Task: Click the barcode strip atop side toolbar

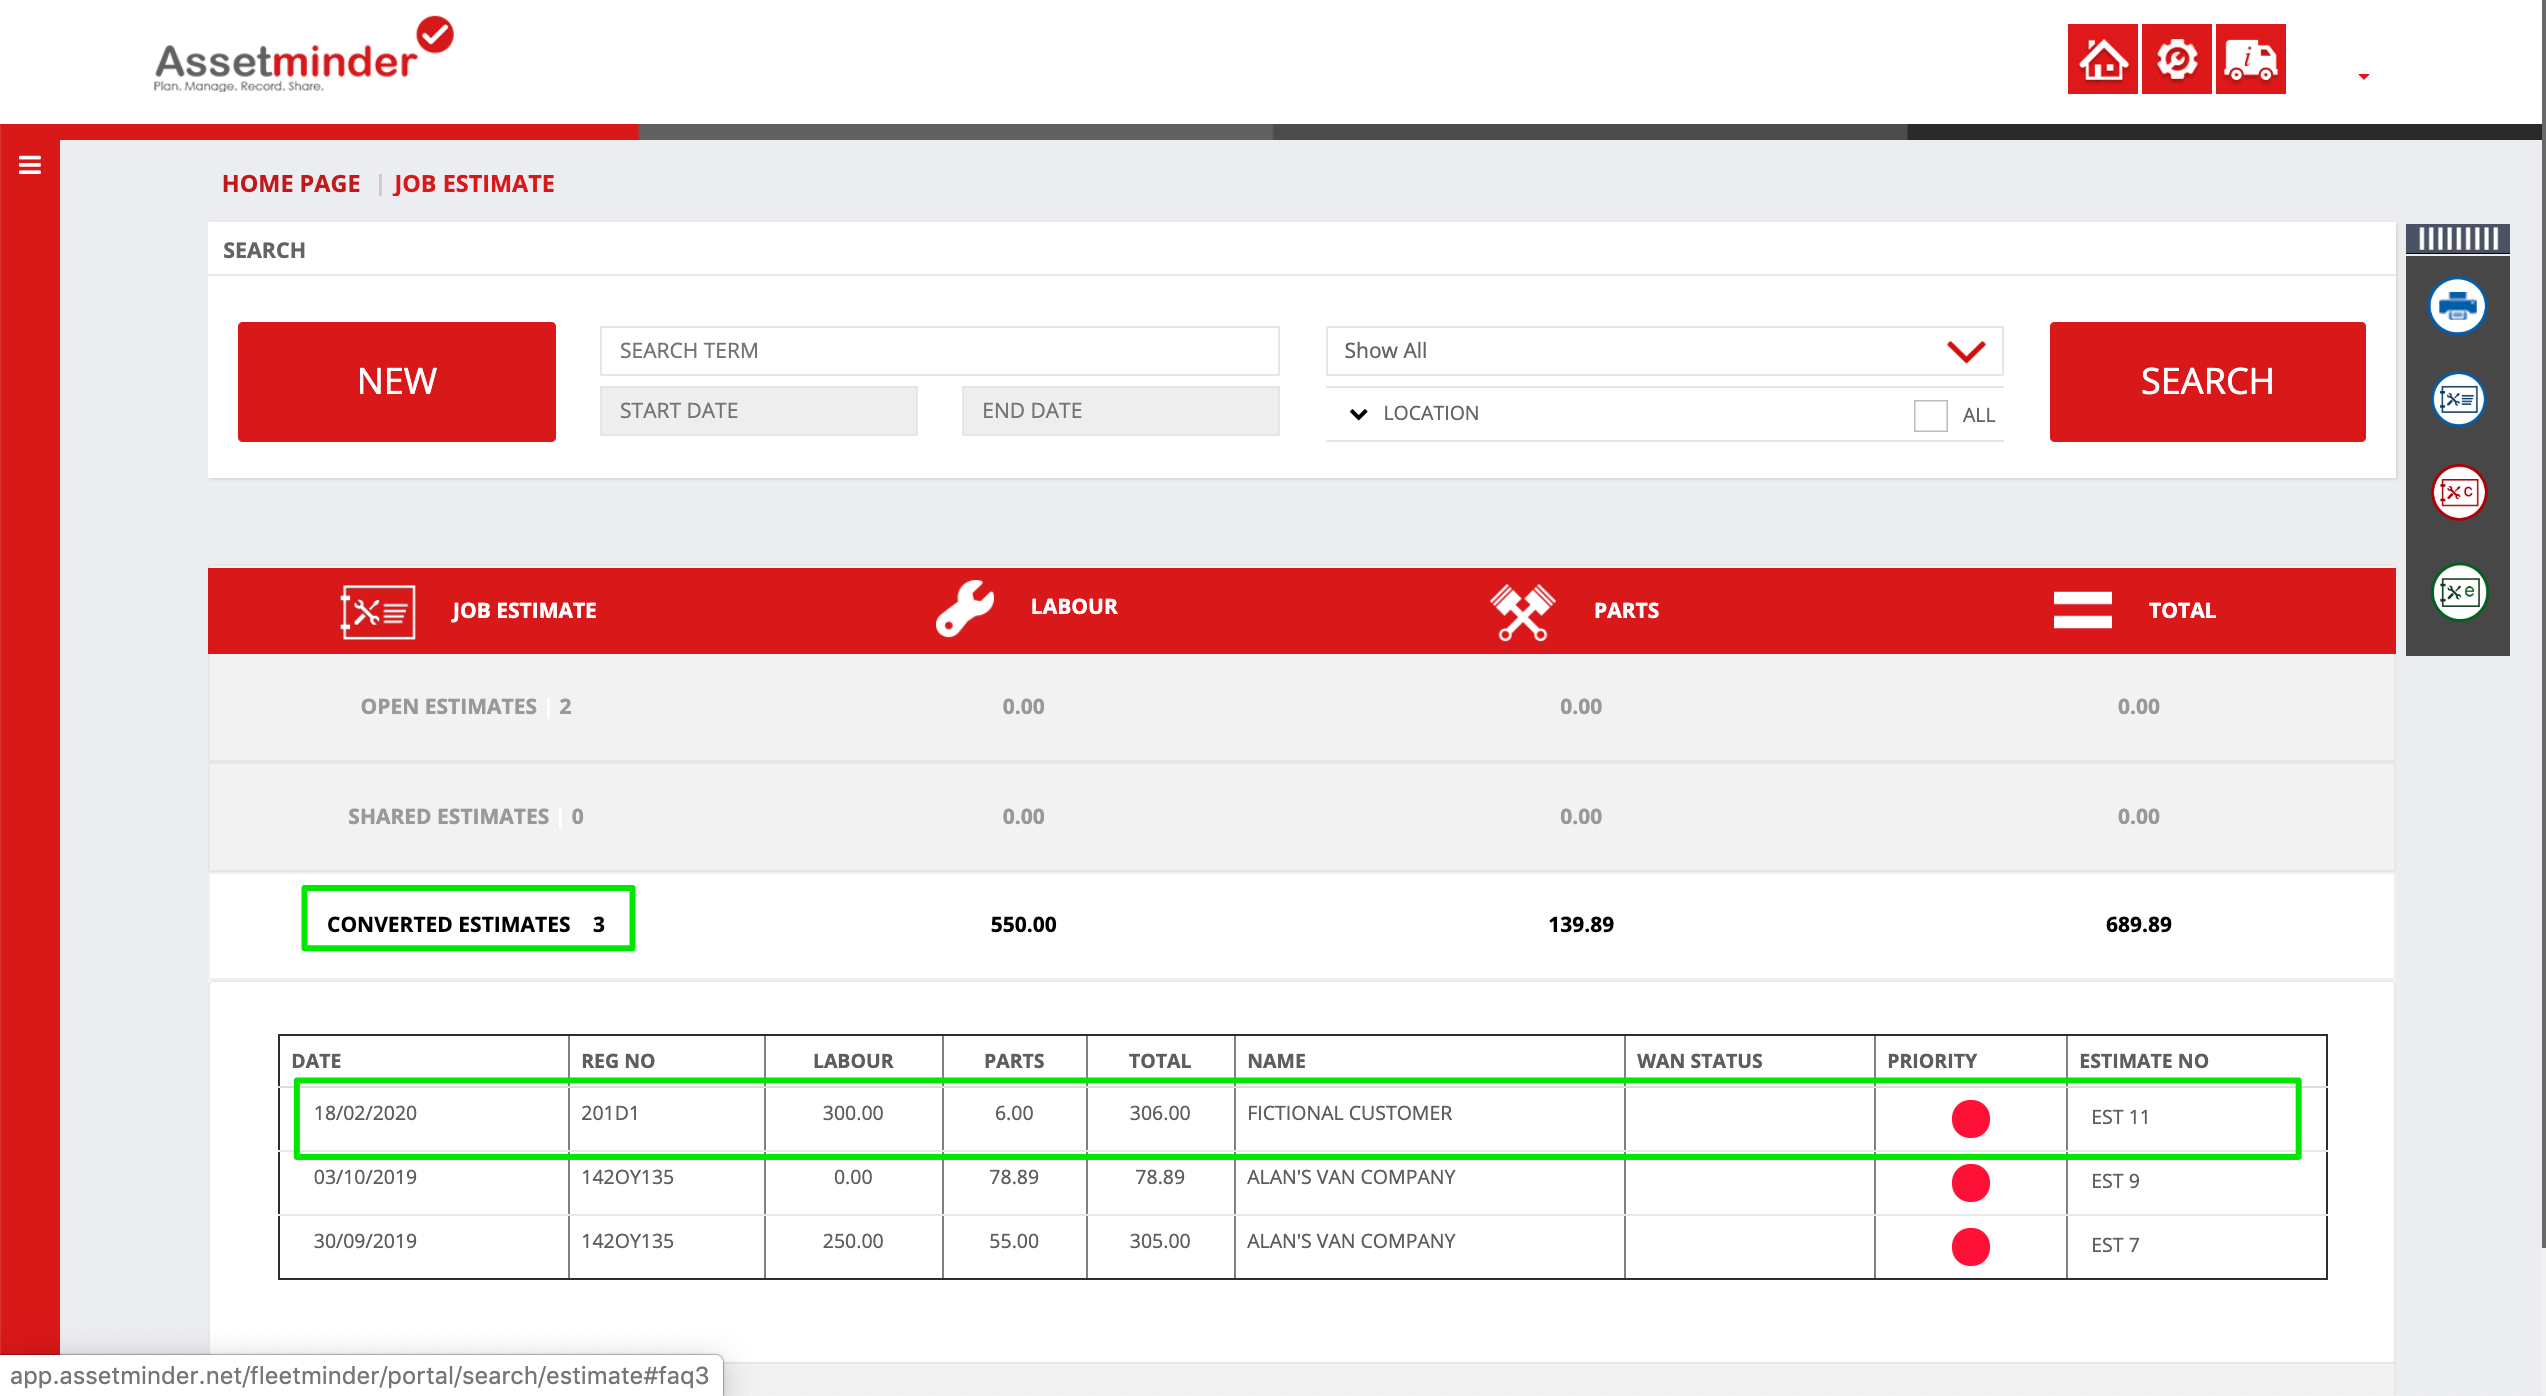Action: coord(2458,239)
